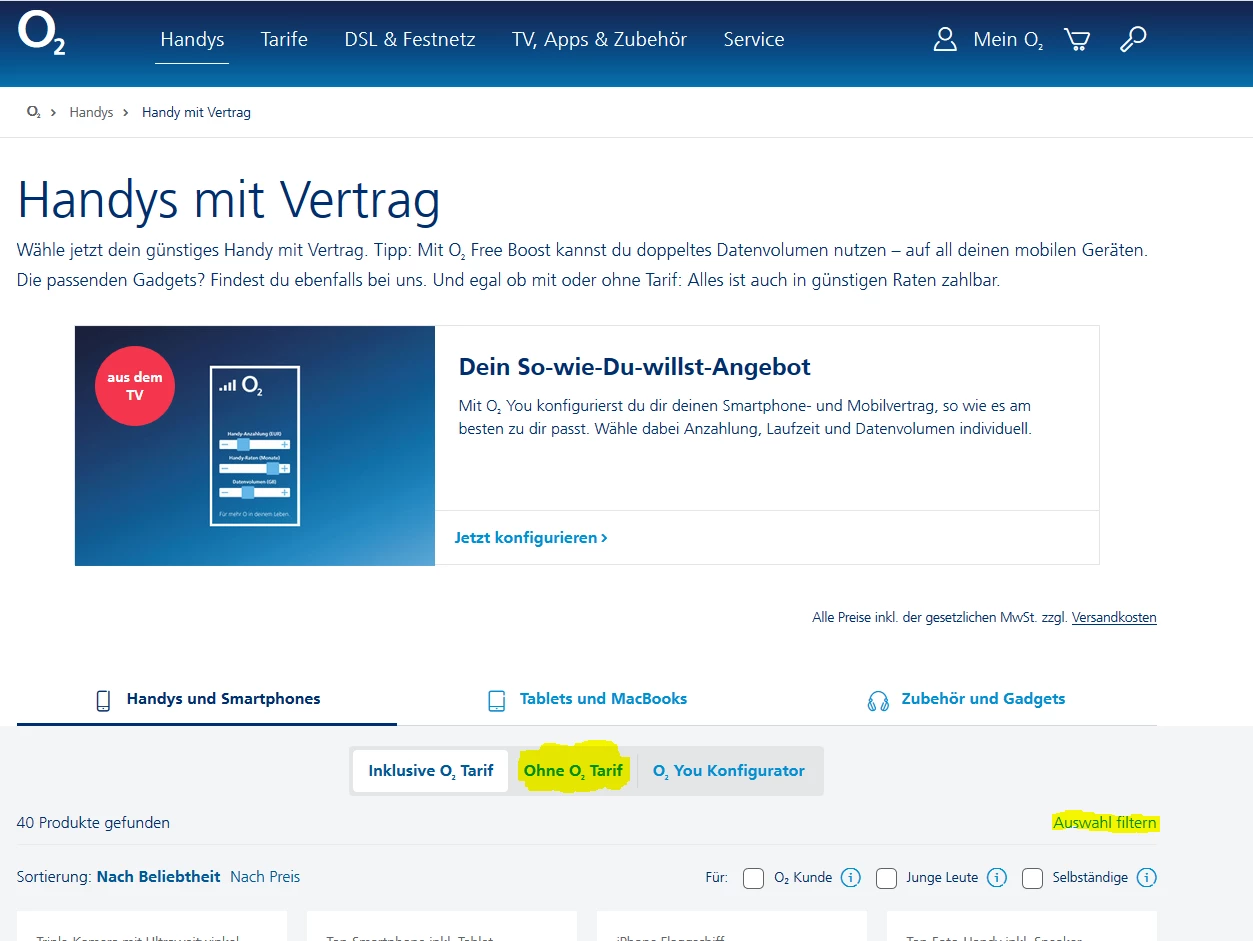
Task: Switch to Tablets und MacBooks tab
Action: [x=587, y=699]
